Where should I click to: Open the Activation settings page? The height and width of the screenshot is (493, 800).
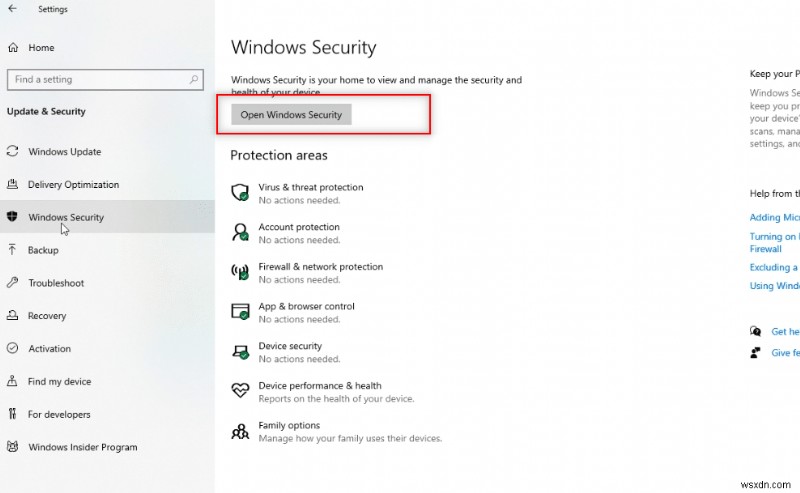click(x=49, y=349)
